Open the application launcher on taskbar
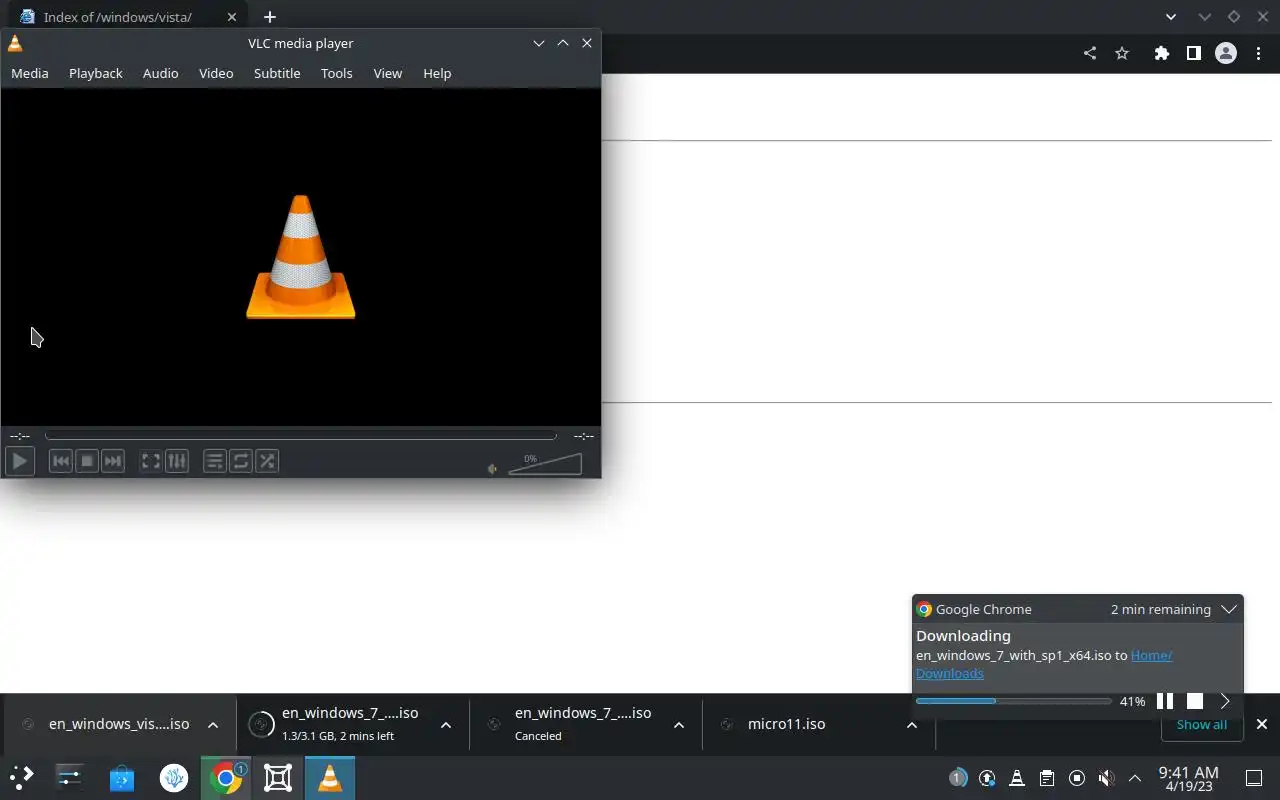Screen dimensions: 1280x800 pyautogui.click(x=21, y=777)
